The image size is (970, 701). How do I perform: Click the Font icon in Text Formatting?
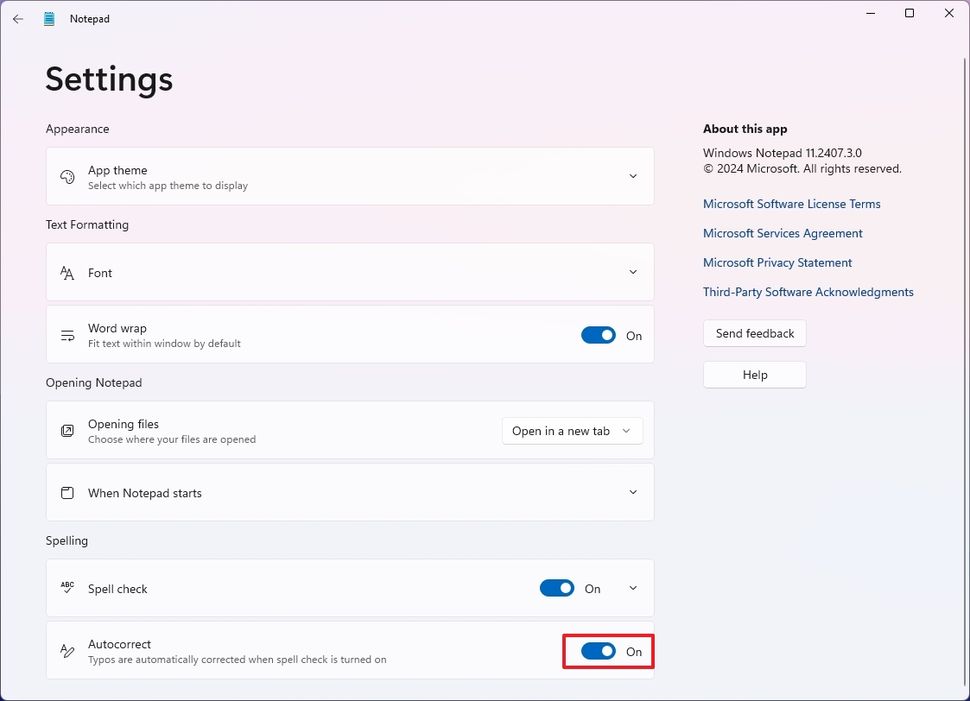67,271
